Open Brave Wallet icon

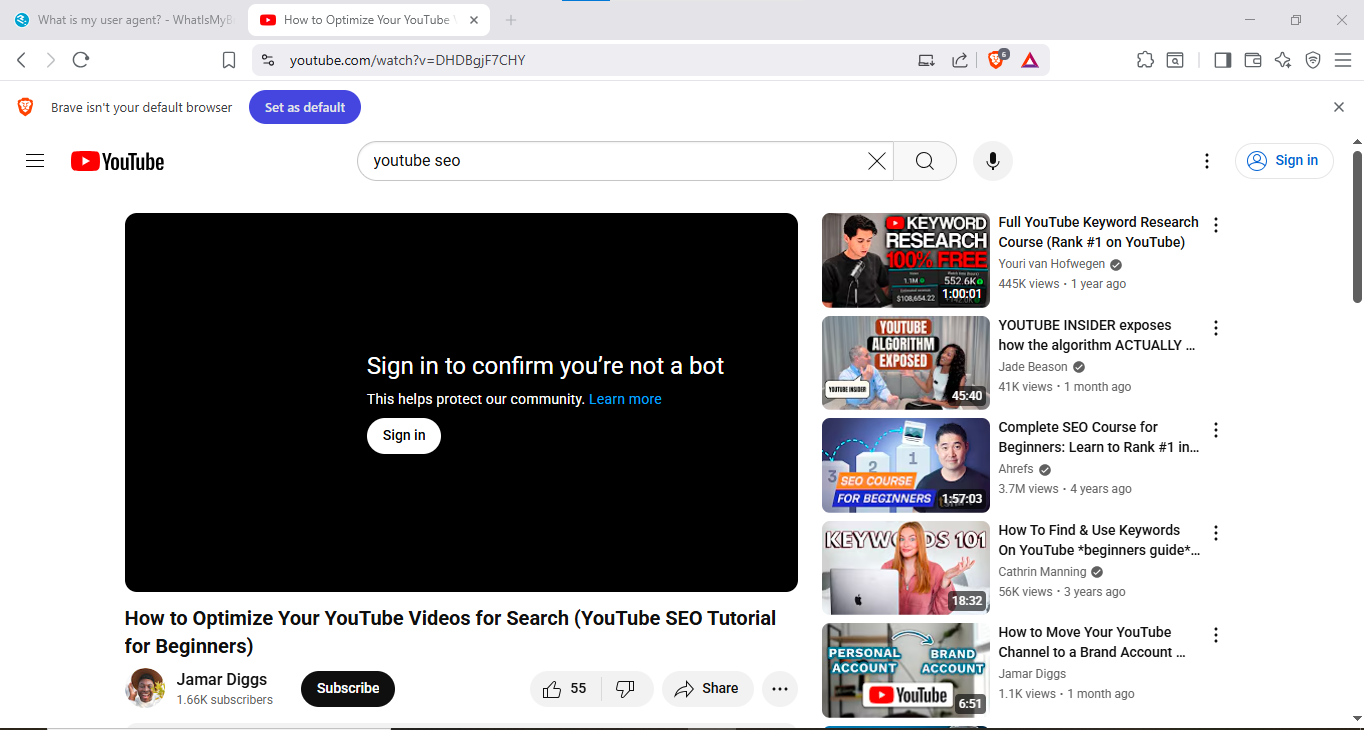click(x=1252, y=60)
